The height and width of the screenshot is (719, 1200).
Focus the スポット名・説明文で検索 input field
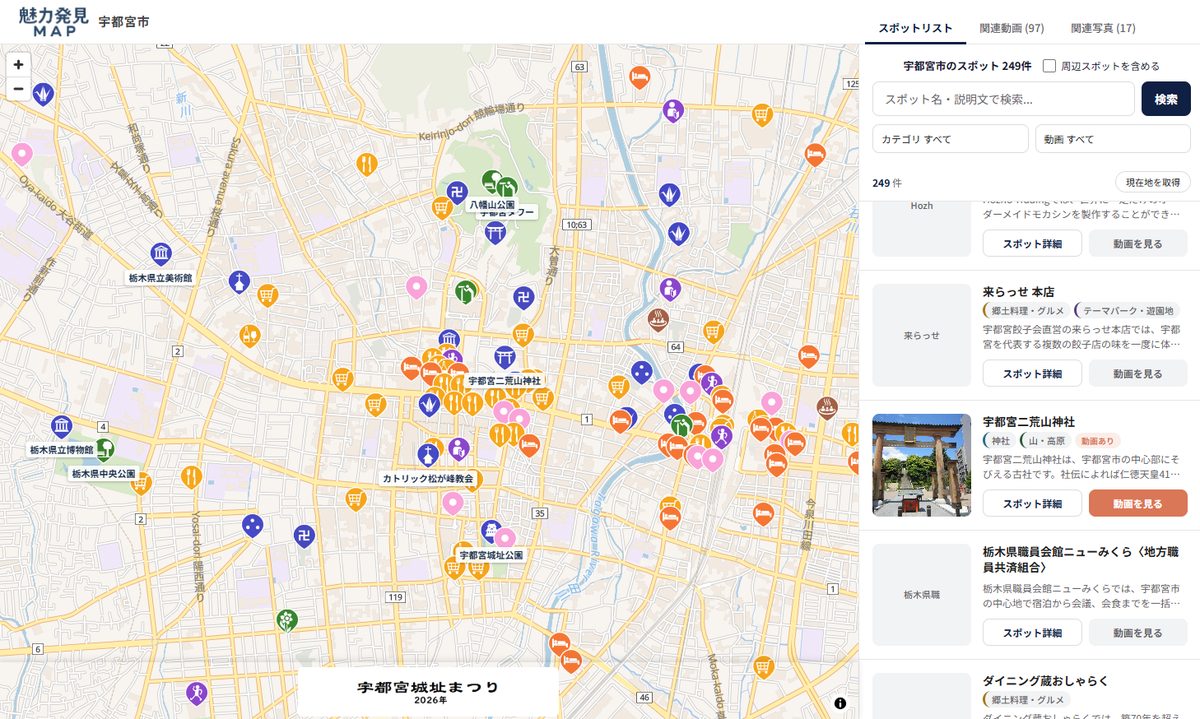1004,99
